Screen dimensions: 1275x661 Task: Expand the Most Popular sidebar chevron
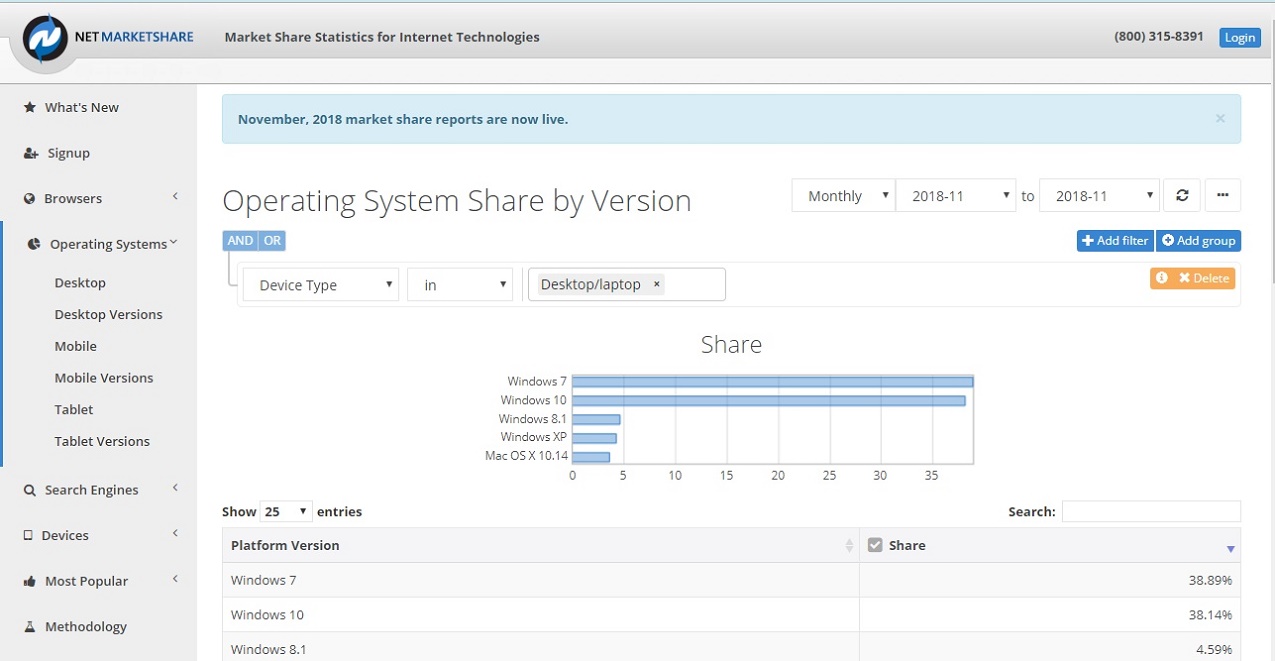tap(175, 579)
